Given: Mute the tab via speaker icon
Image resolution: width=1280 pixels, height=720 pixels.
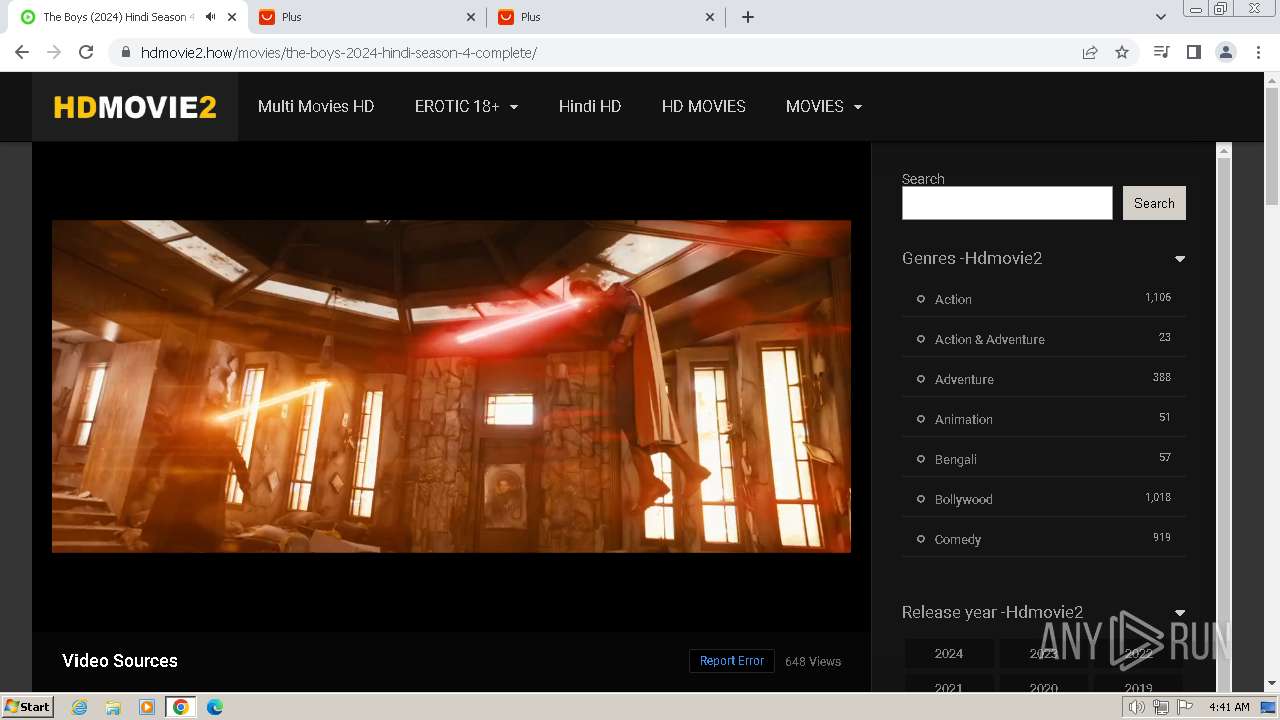Looking at the screenshot, I should click(x=210, y=17).
